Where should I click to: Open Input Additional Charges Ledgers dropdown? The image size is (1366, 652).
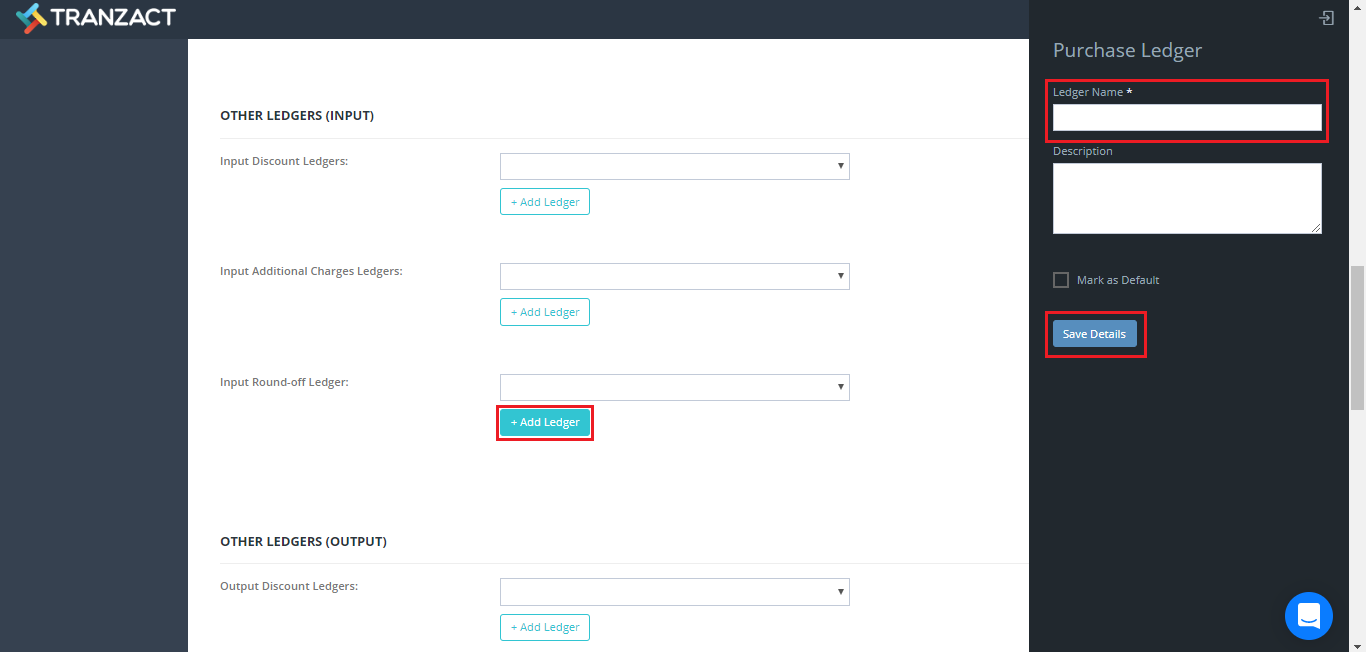pos(675,276)
